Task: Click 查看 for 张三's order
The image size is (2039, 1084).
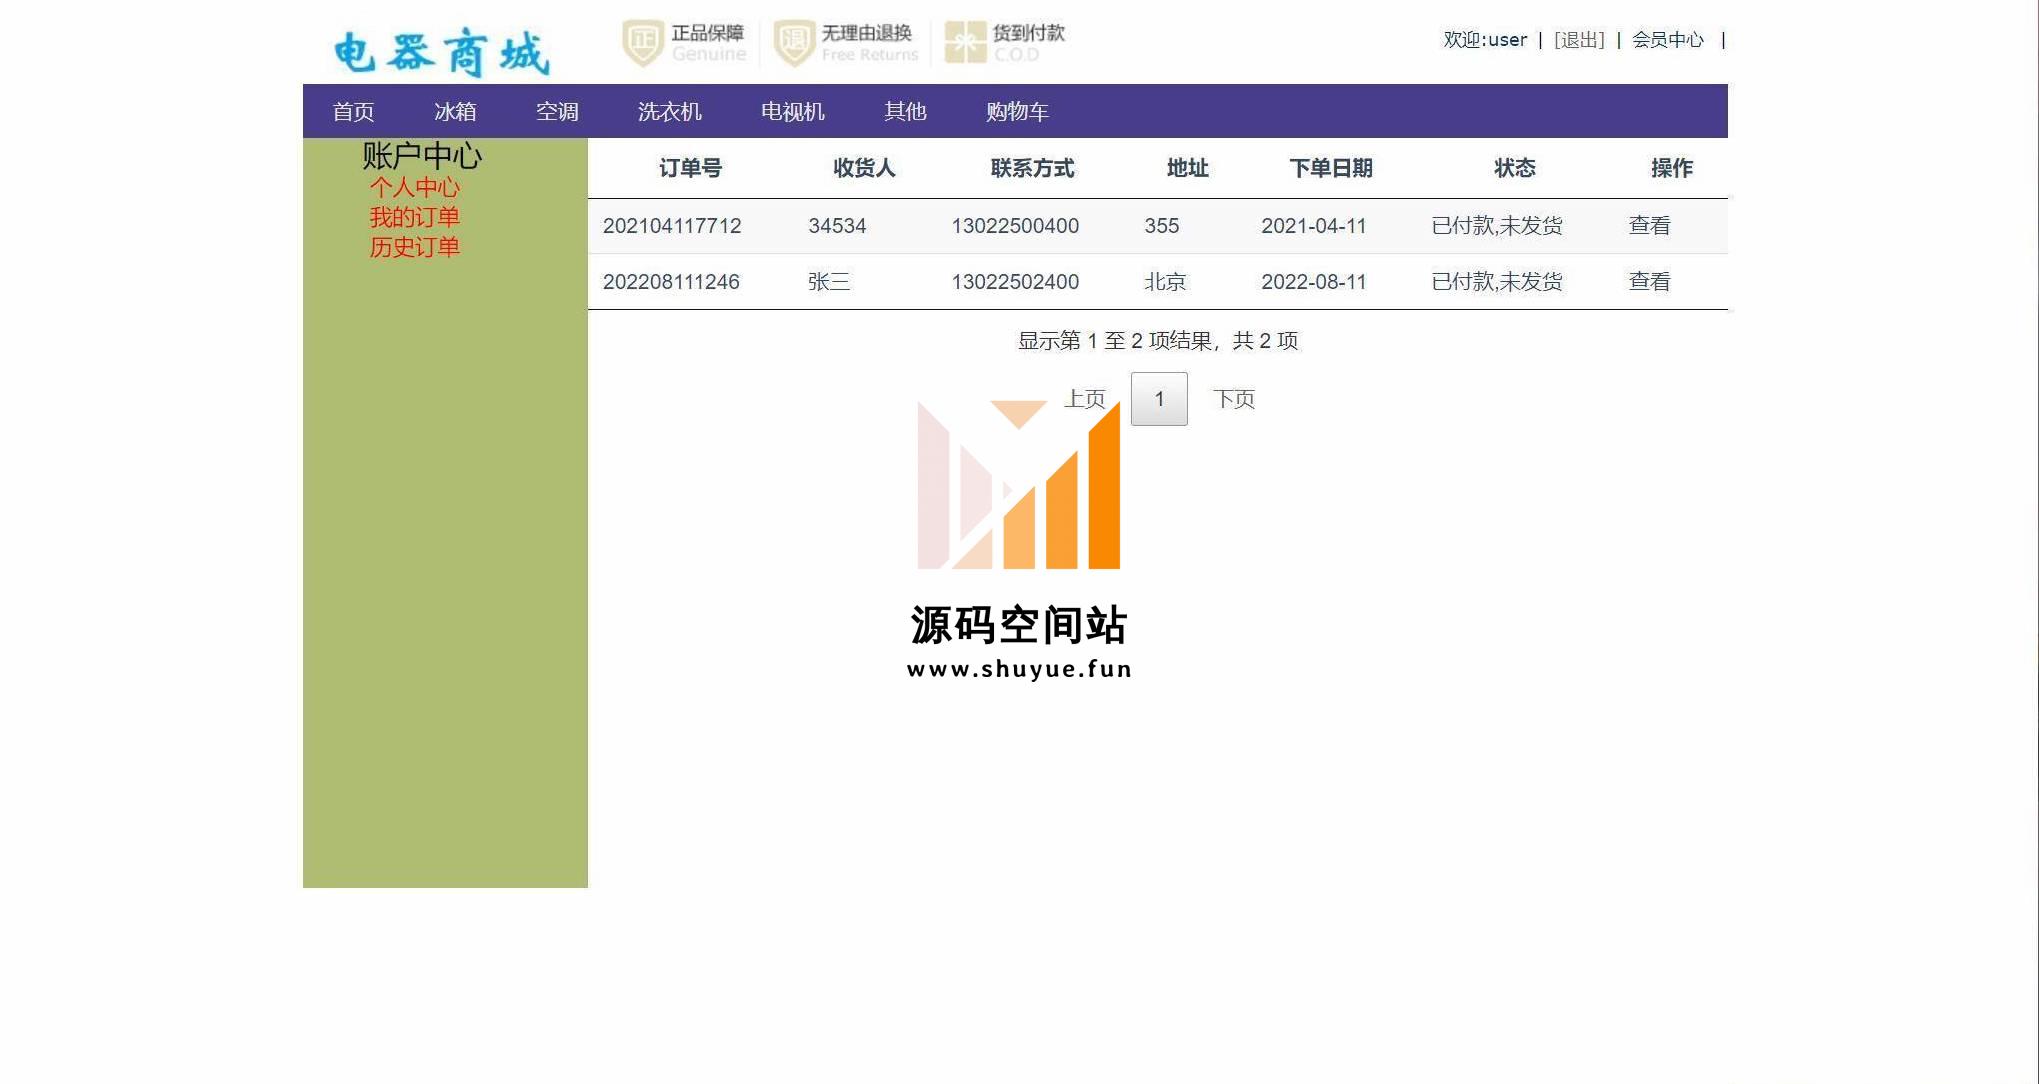Action: [1649, 282]
